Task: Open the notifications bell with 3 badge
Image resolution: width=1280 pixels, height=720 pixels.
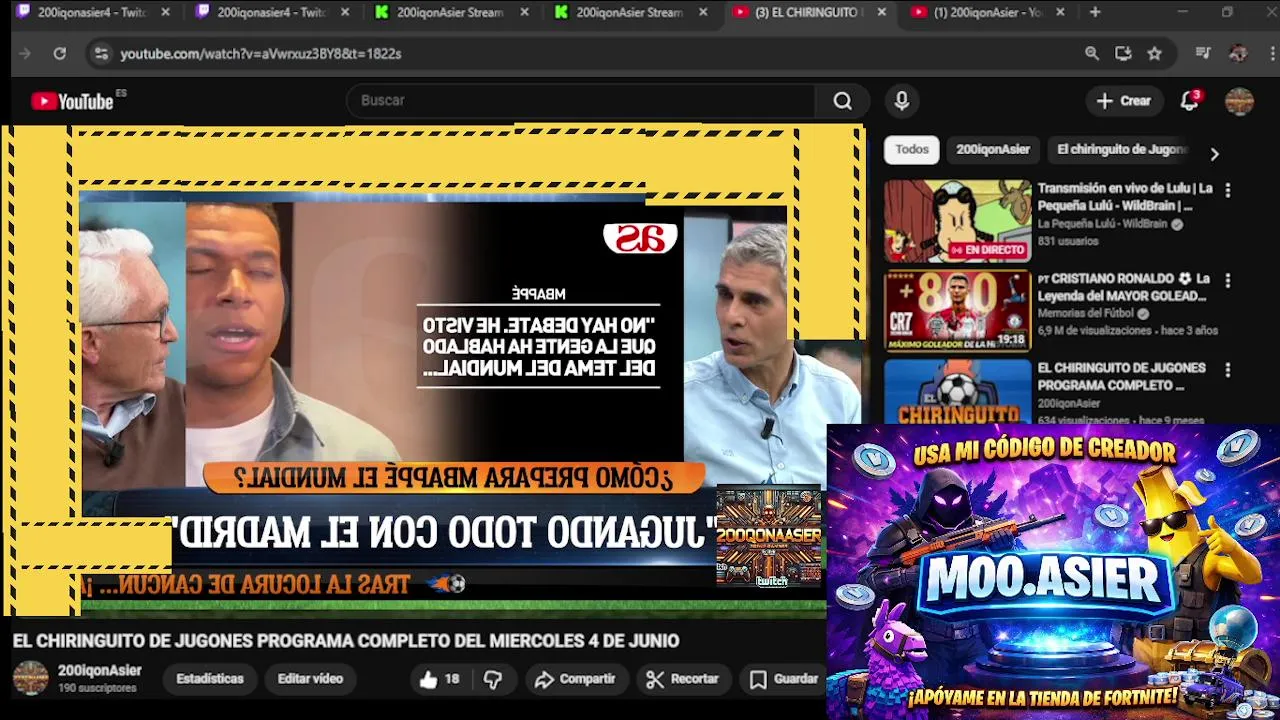Action: click(1190, 101)
